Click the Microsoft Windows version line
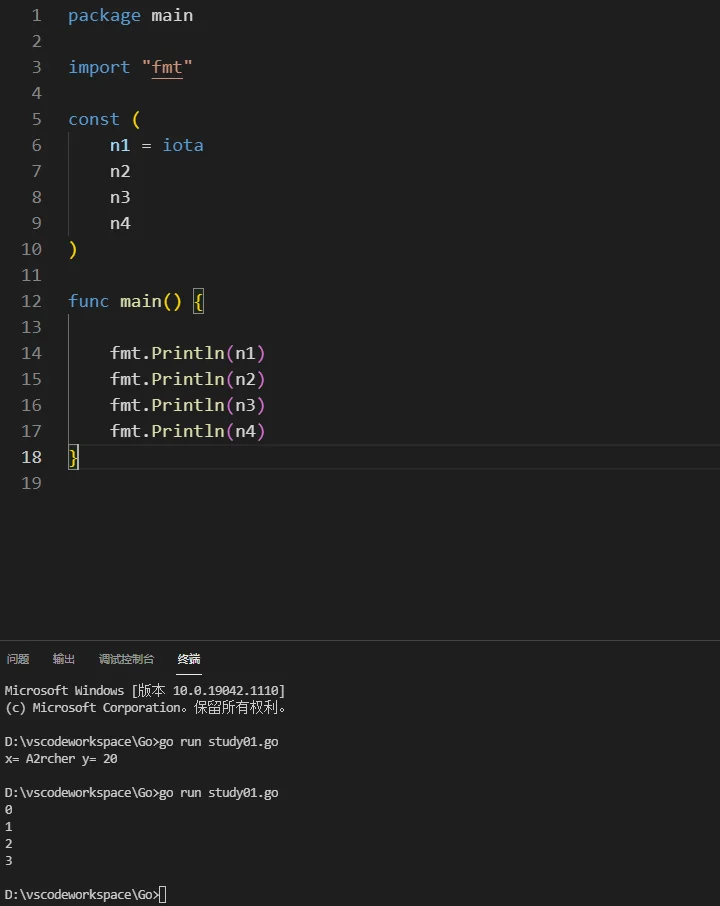Image resolution: width=720 pixels, height=906 pixels. click(144, 690)
